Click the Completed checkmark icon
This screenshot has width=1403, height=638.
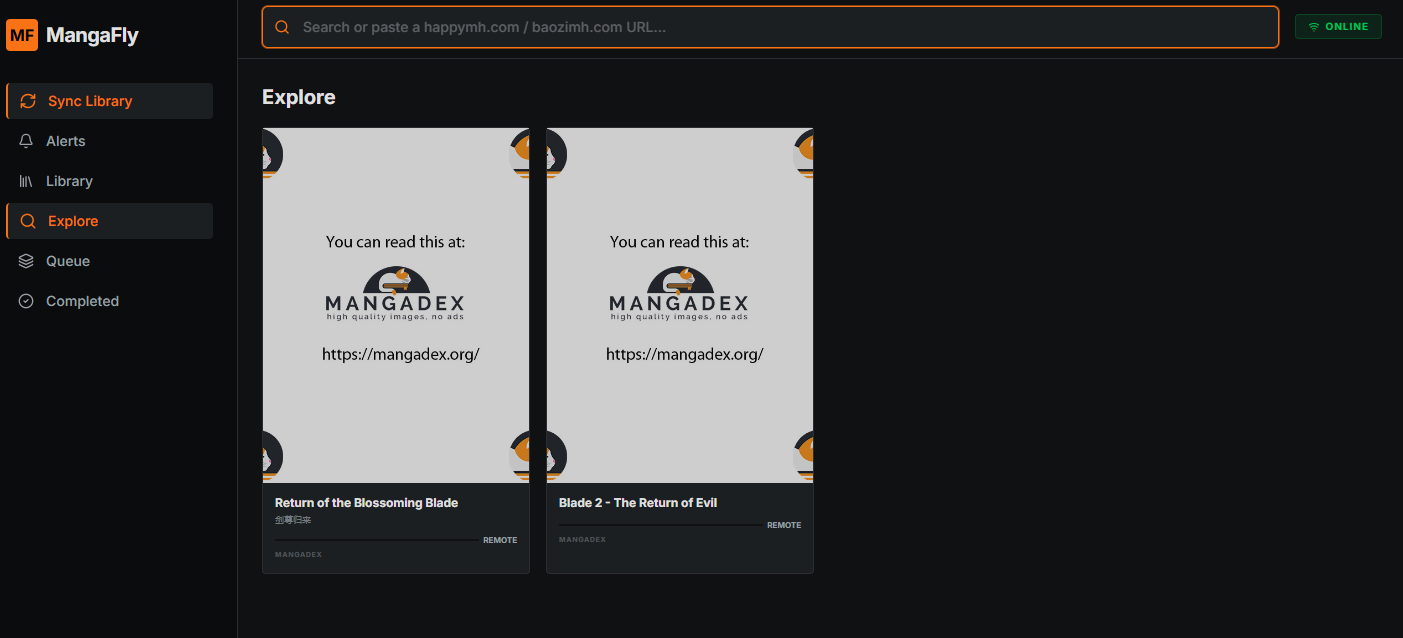click(x=26, y=300)
